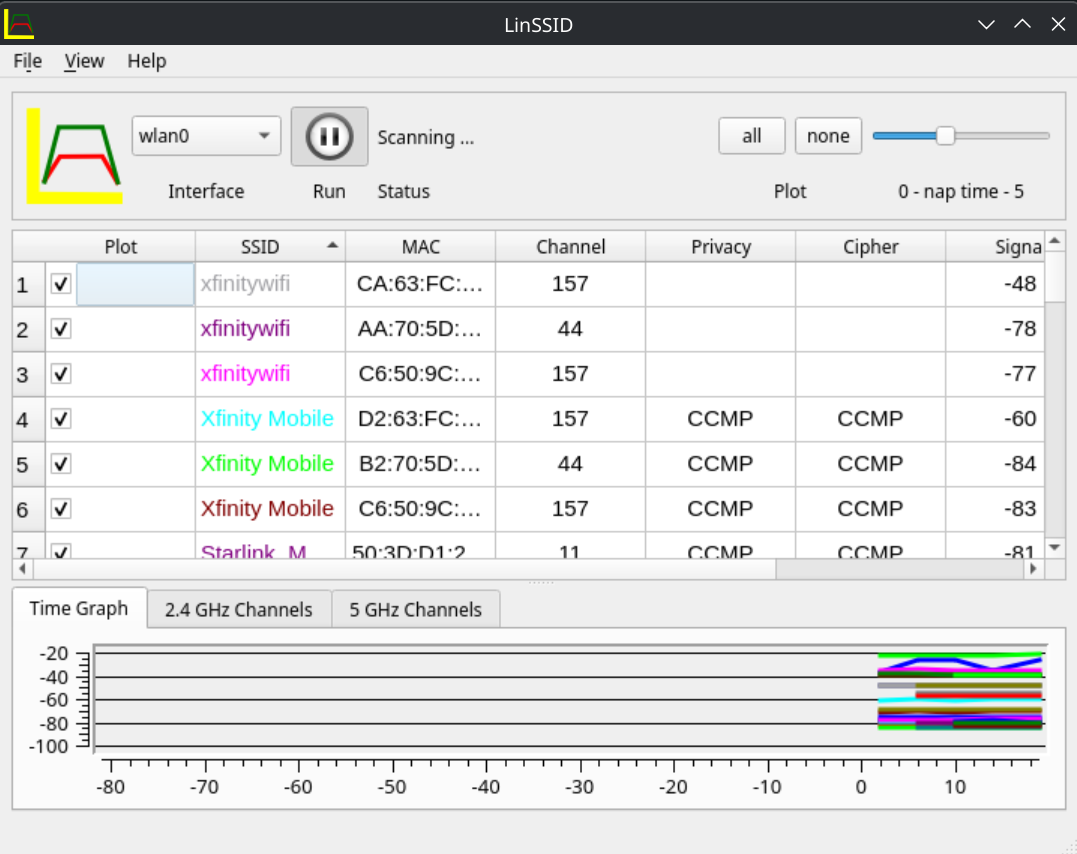The image size is (1077, 854).
Task: Click the LinSSID logo in the control panel
Action: (x=74, y=156)
